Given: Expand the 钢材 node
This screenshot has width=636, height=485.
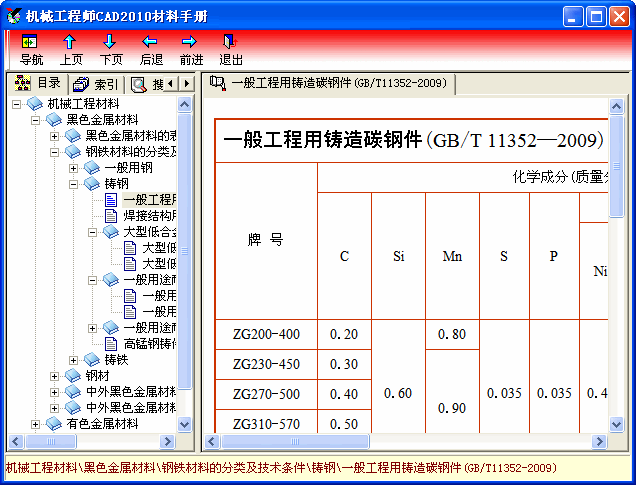Looking at the screenshot, I should (54, 376).
